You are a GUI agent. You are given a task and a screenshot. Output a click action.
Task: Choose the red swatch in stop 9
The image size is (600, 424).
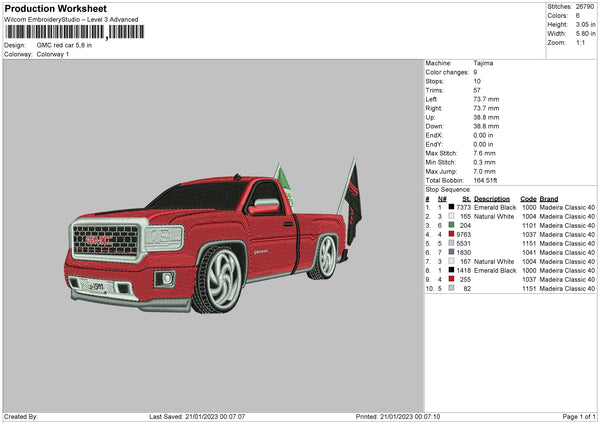coord(453,279)
